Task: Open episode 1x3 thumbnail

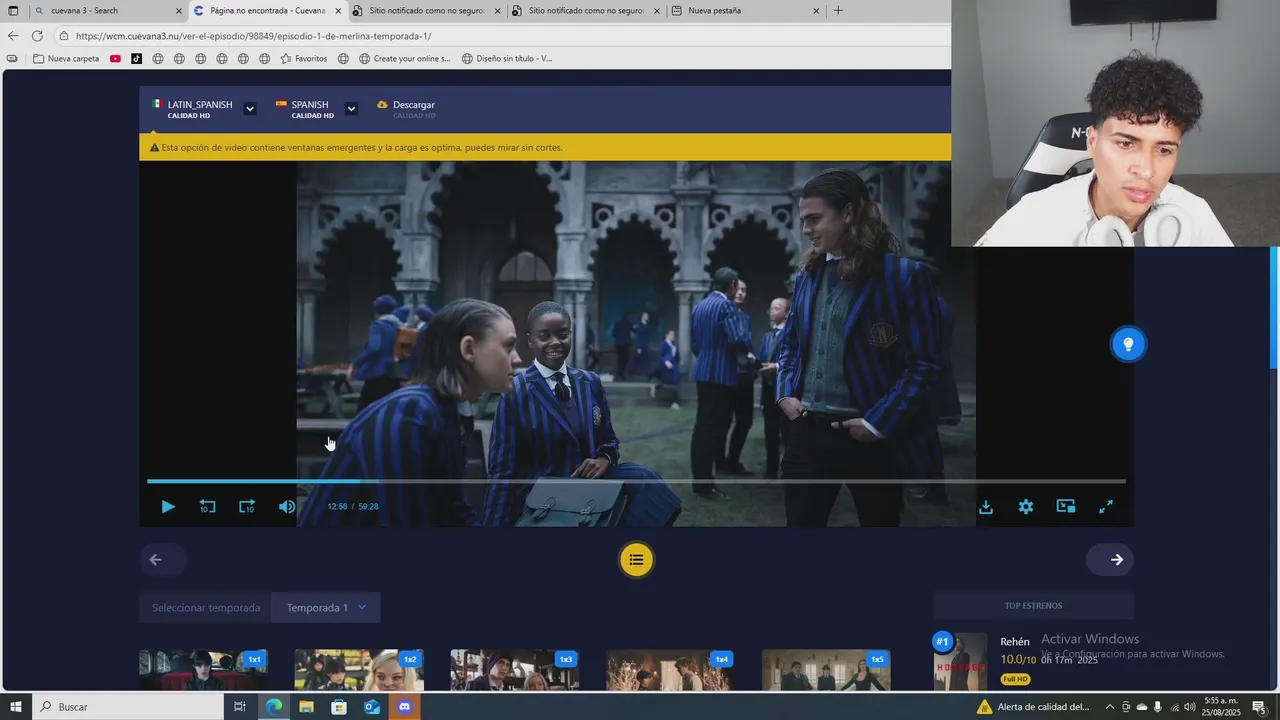Action: [515, 670]
